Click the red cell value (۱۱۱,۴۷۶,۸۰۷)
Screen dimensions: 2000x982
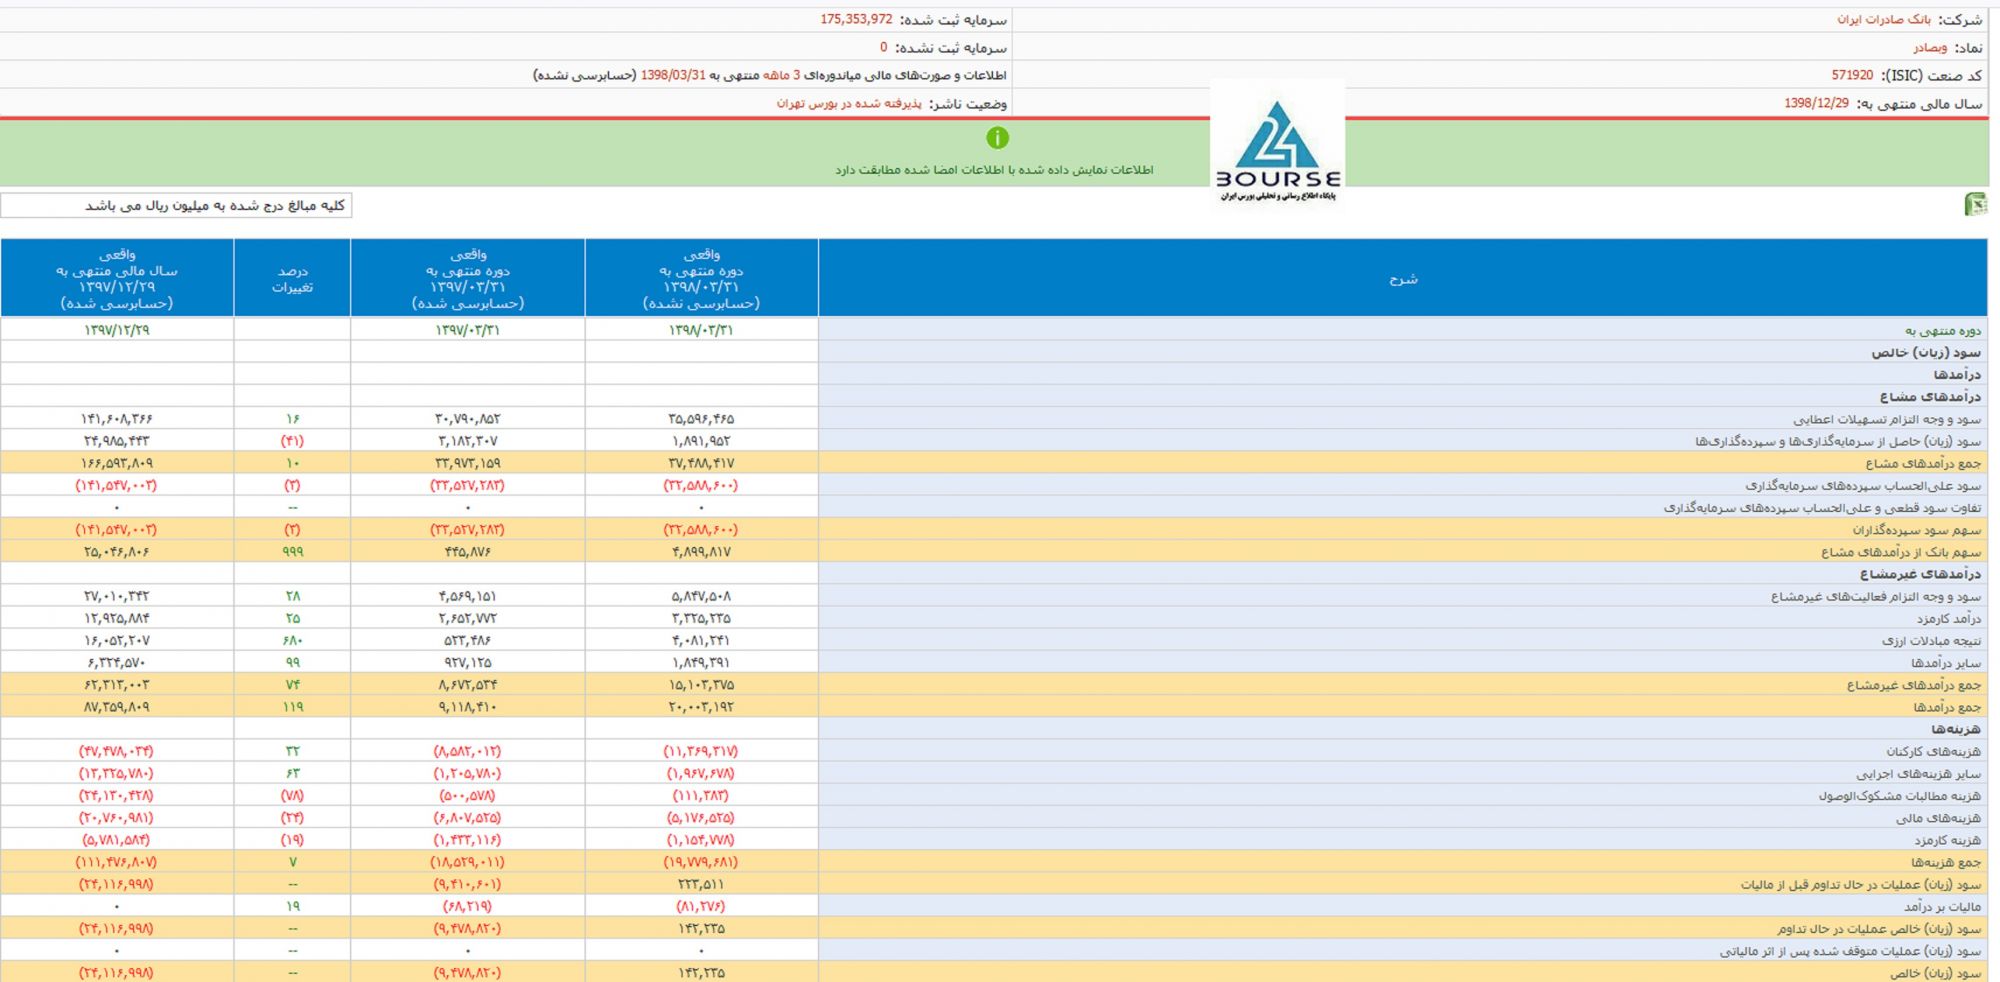[117, 862]
